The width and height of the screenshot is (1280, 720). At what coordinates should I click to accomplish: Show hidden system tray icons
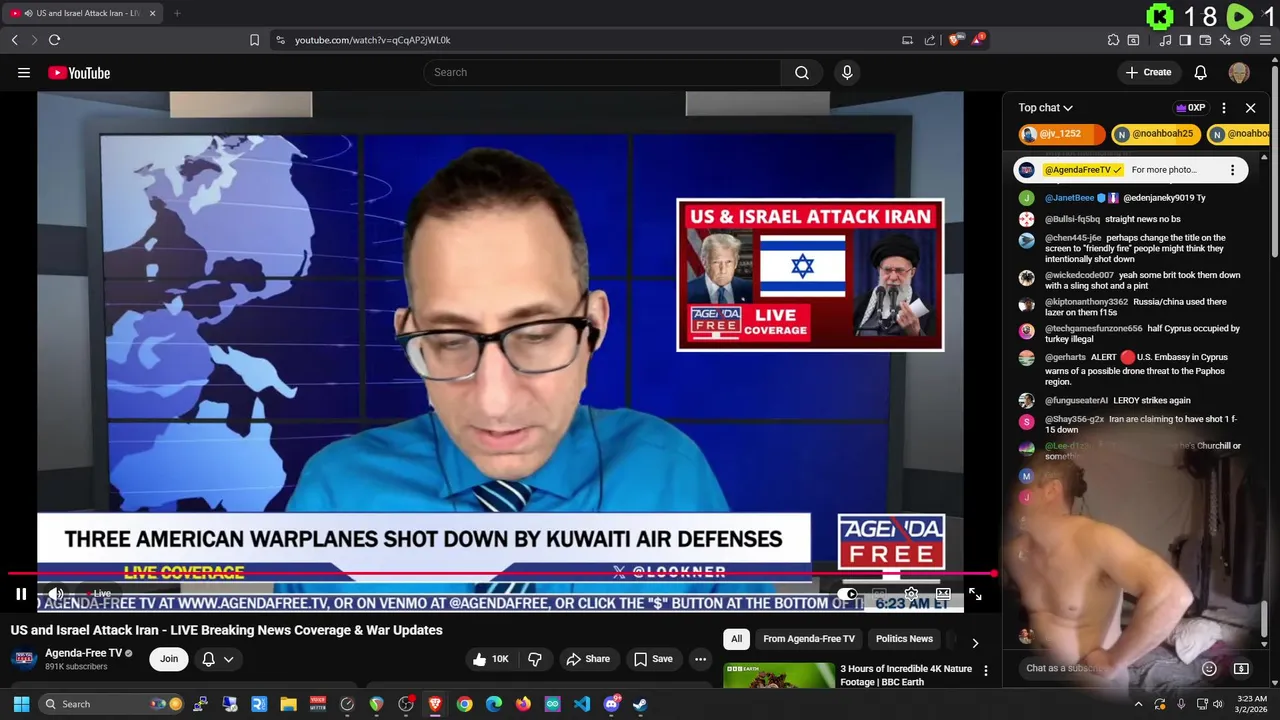coord(1138,704)
